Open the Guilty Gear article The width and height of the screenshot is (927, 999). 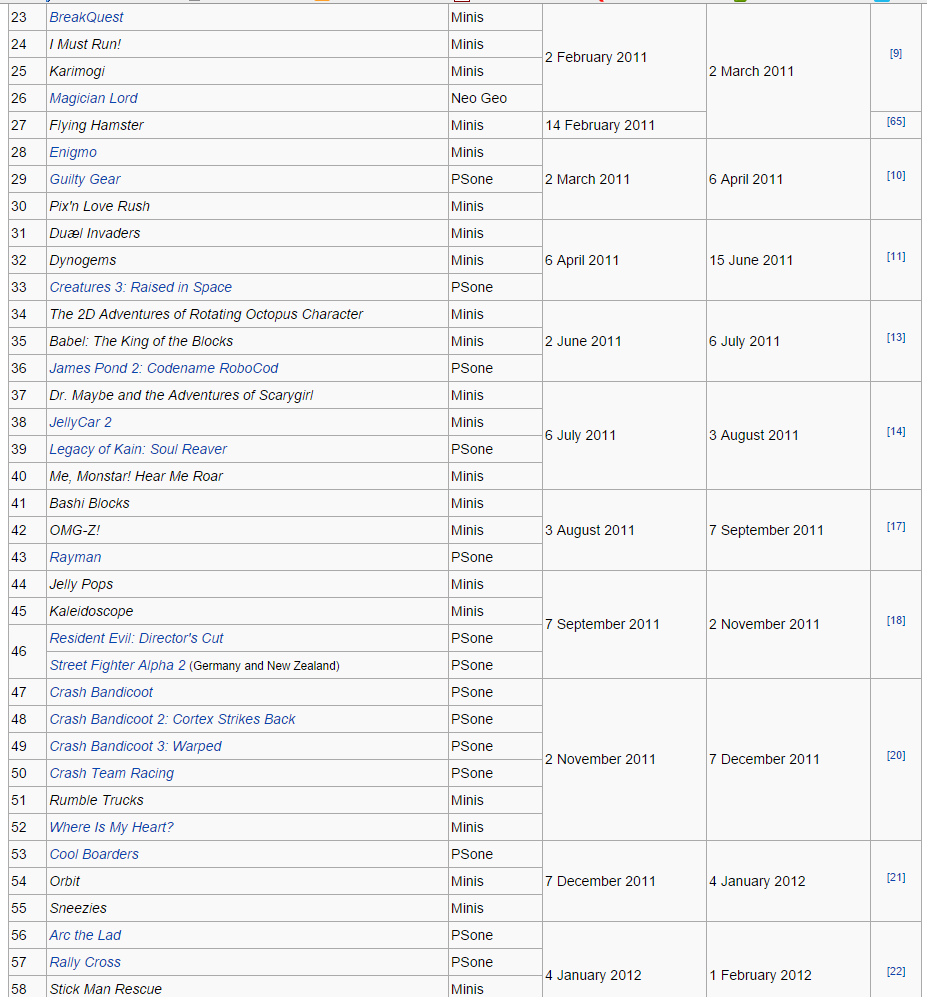click(x=85, y=179)
